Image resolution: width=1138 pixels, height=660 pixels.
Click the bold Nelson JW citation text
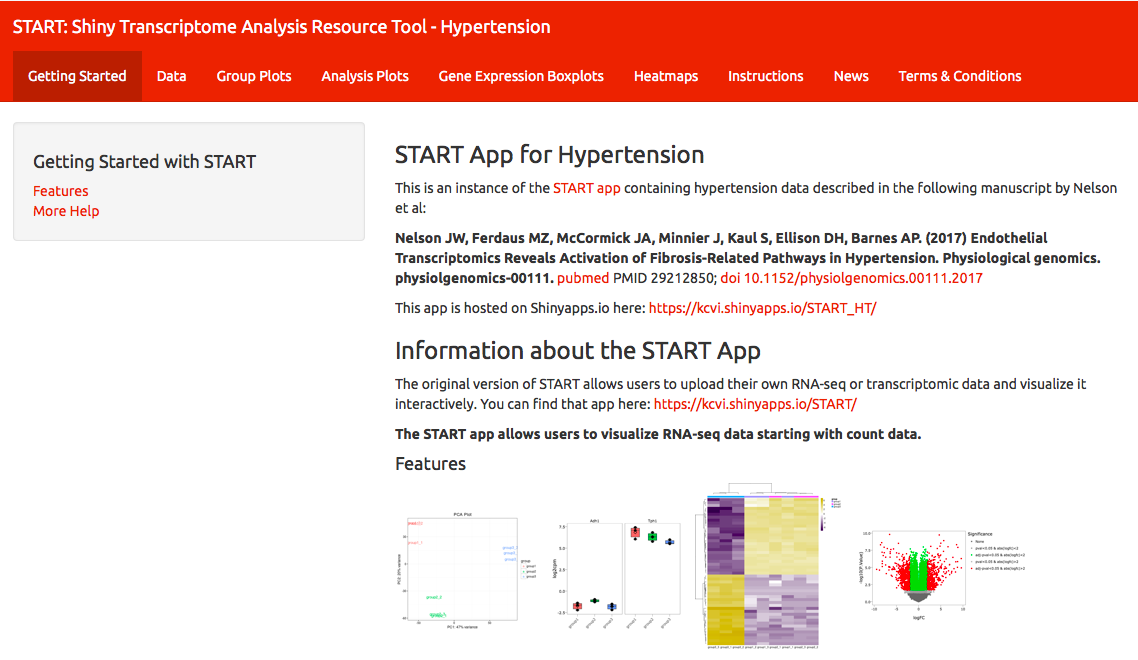click(x=748, y=258)
